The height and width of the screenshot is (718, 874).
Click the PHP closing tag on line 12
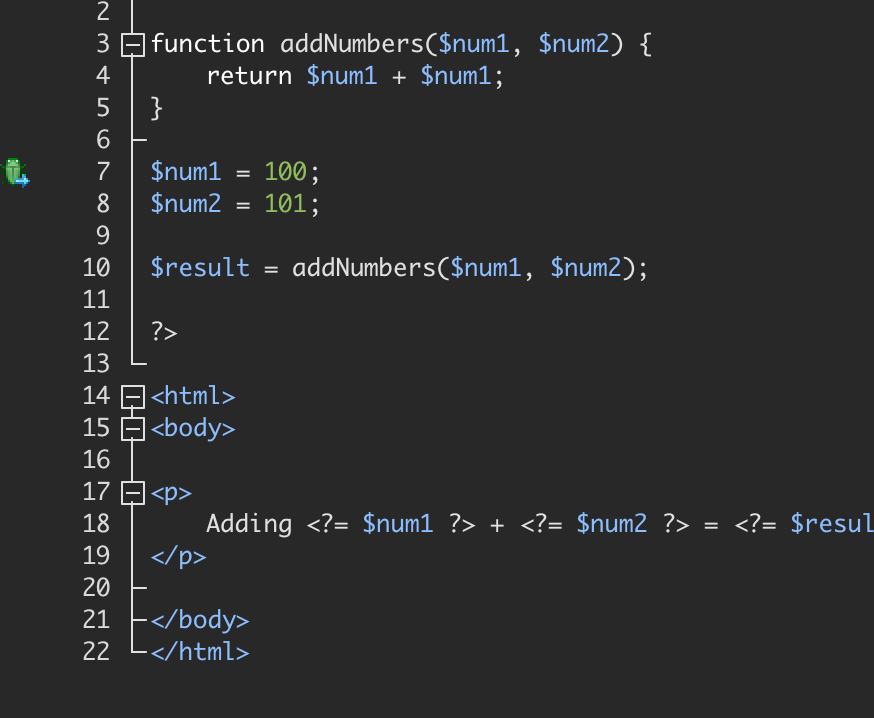[x=164, y=332]
